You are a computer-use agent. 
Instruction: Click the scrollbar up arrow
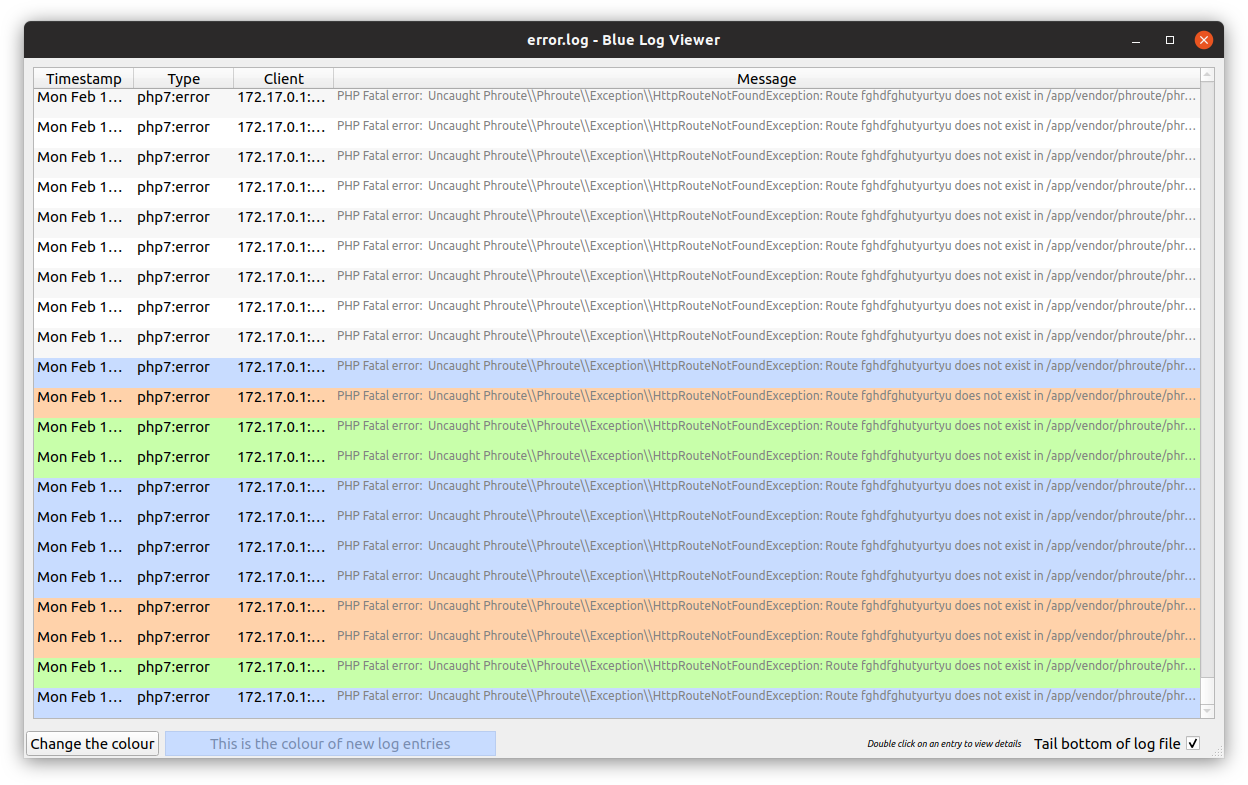point(1207,75)
